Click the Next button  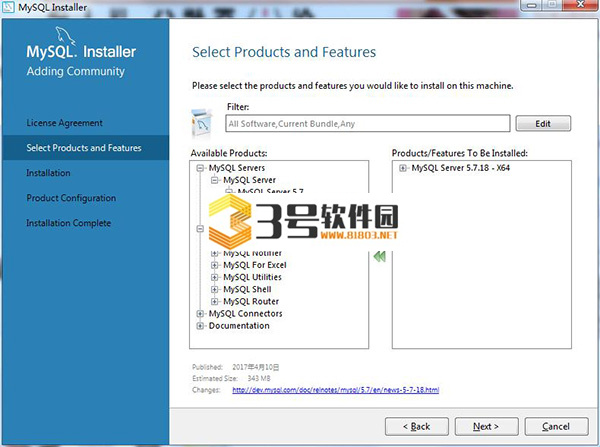point(486,426)
